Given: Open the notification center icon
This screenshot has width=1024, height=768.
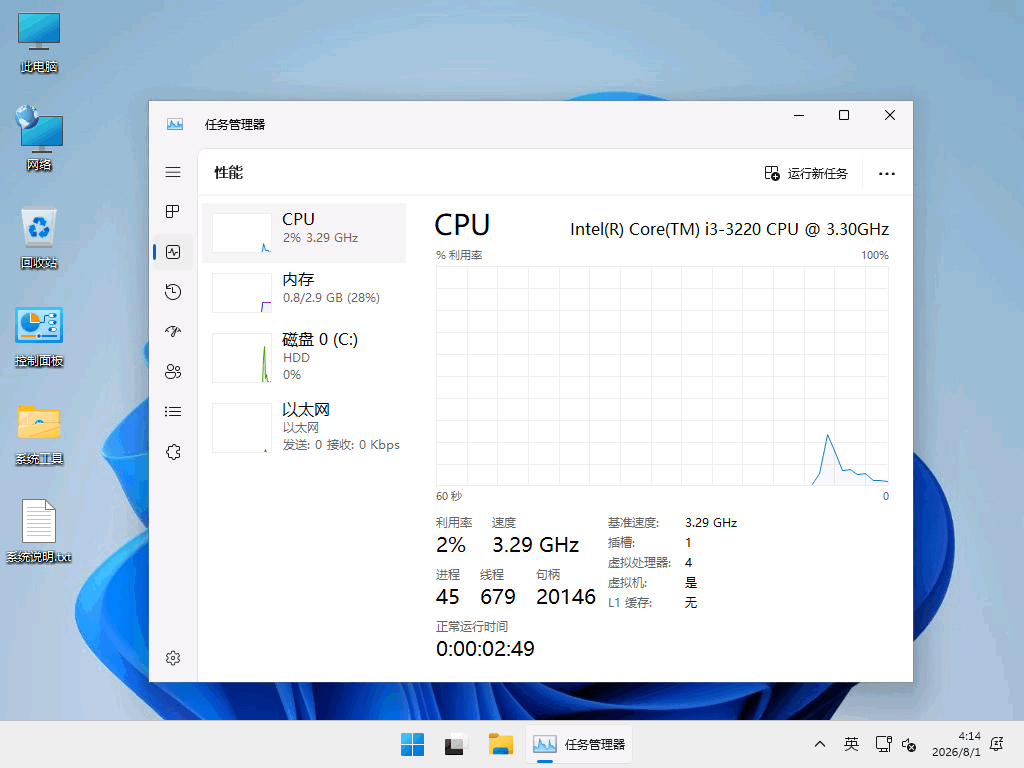Looking at the screenshot, I should pos(997,744).
